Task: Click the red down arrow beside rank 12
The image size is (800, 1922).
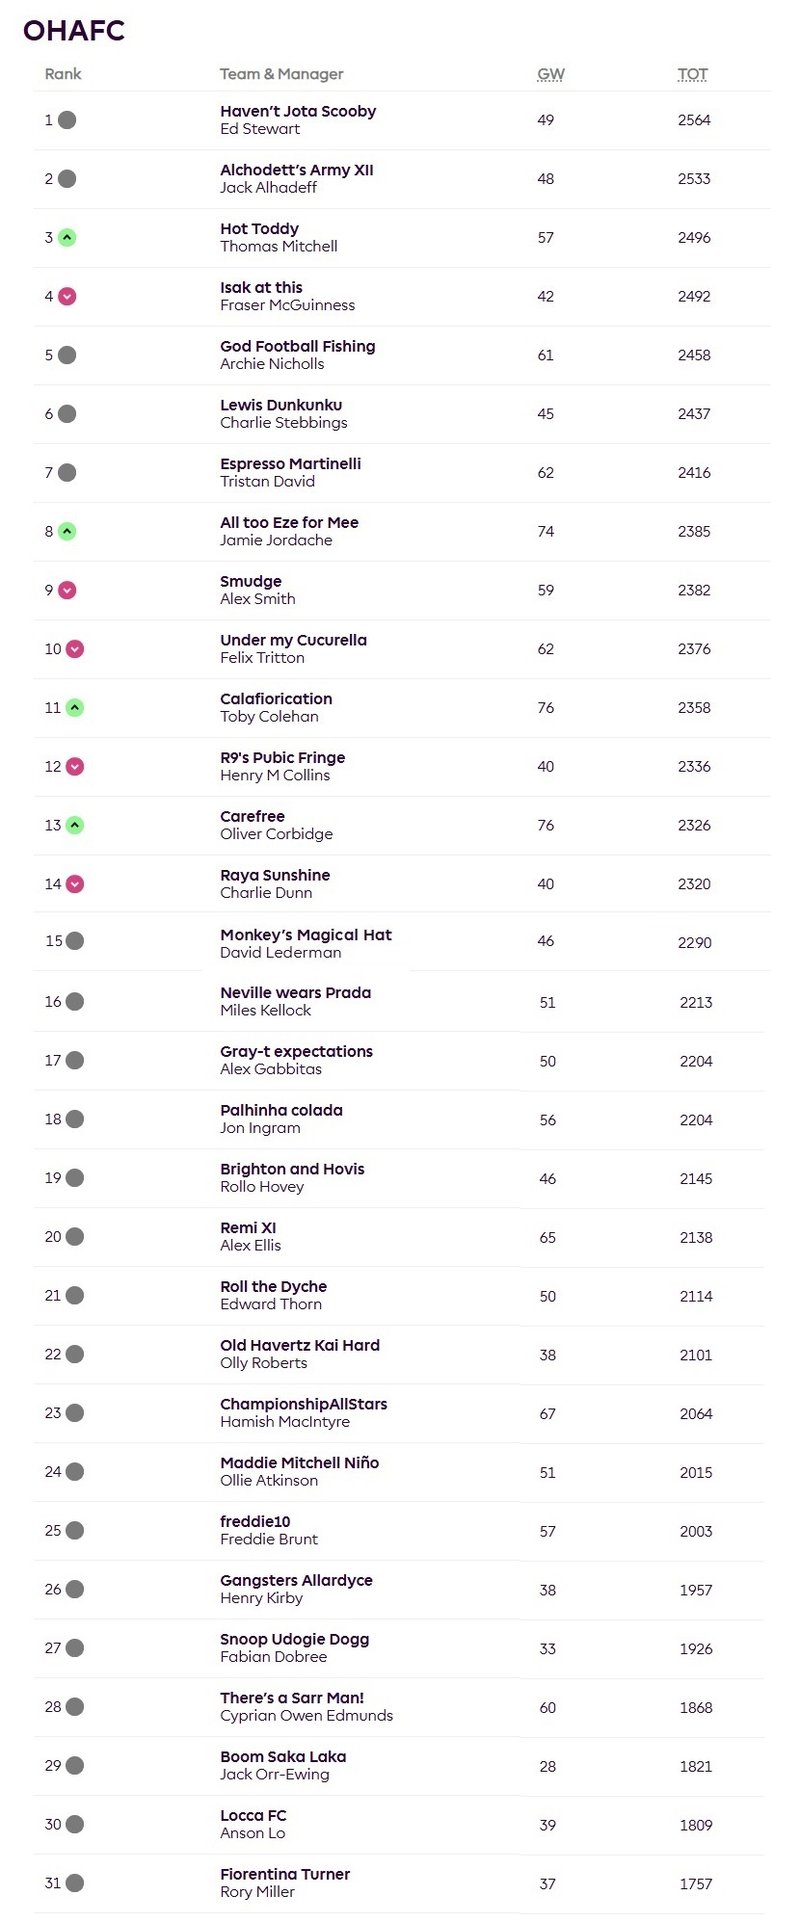Action: click(x=75, y=767)
